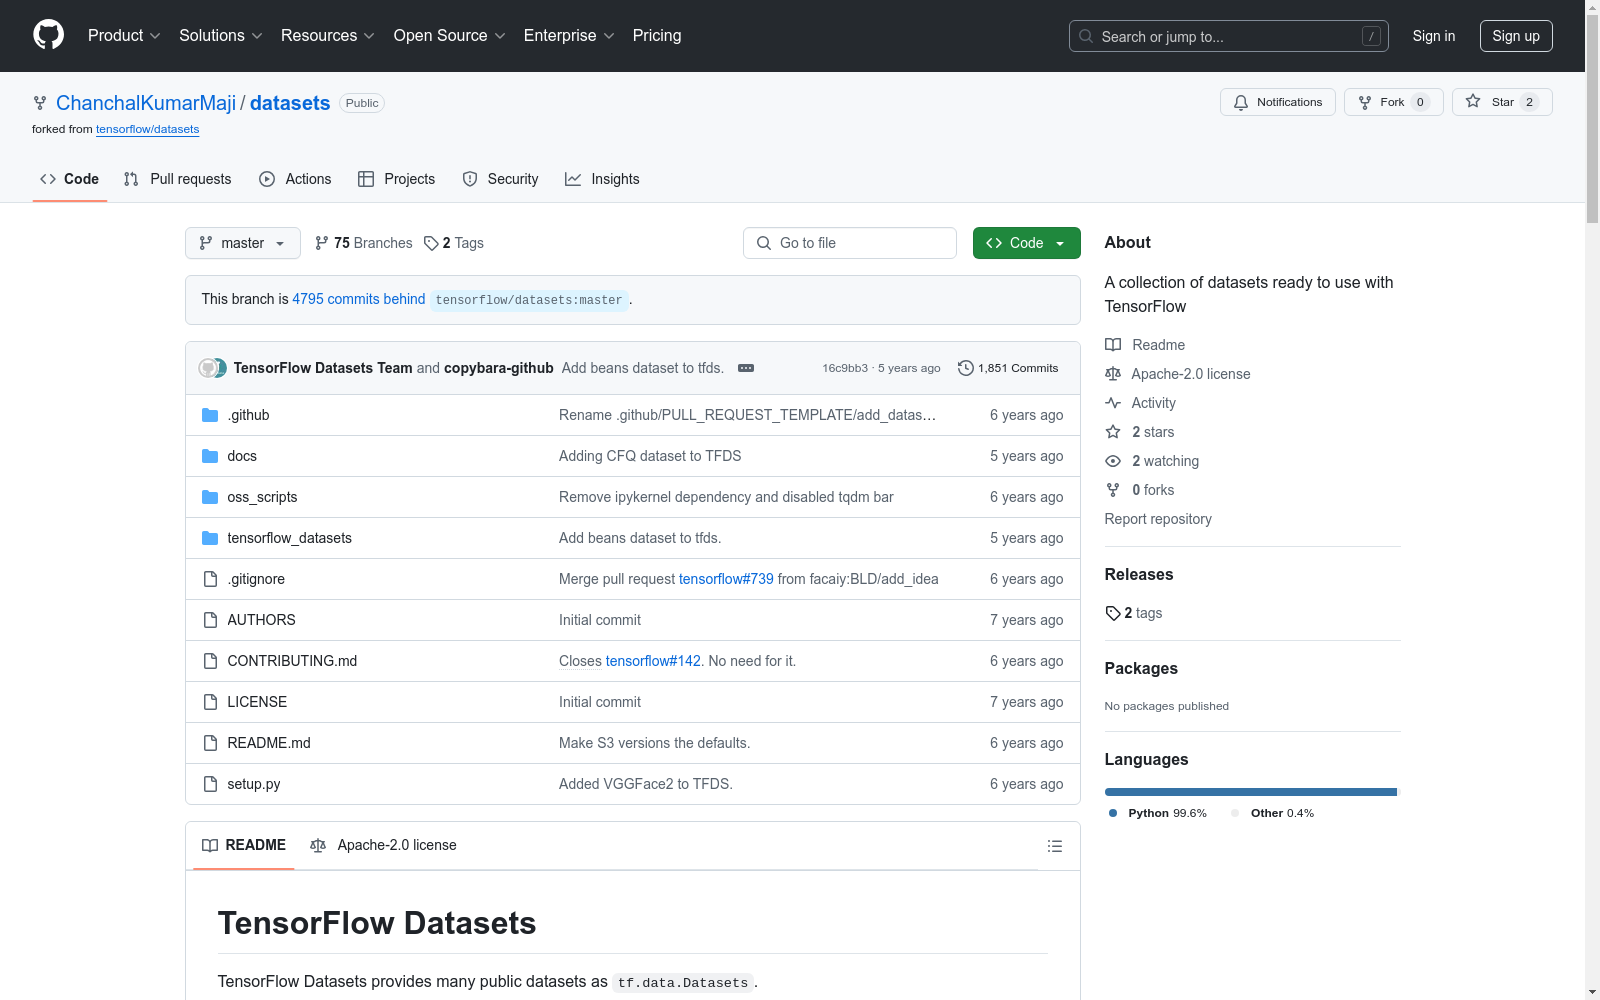Open the tensorflow#142 issue link
This screenshot has height=1000, width=1600.
coord(653,661)
